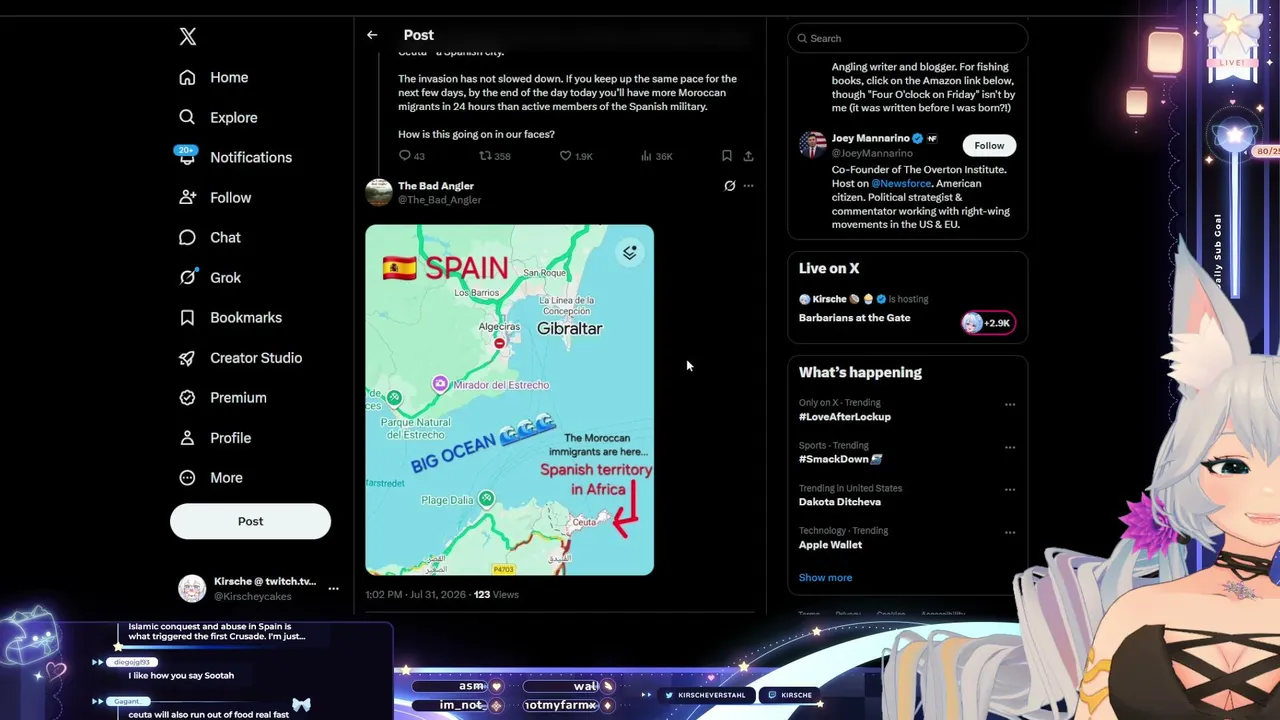Click the X logo icon

188,37
